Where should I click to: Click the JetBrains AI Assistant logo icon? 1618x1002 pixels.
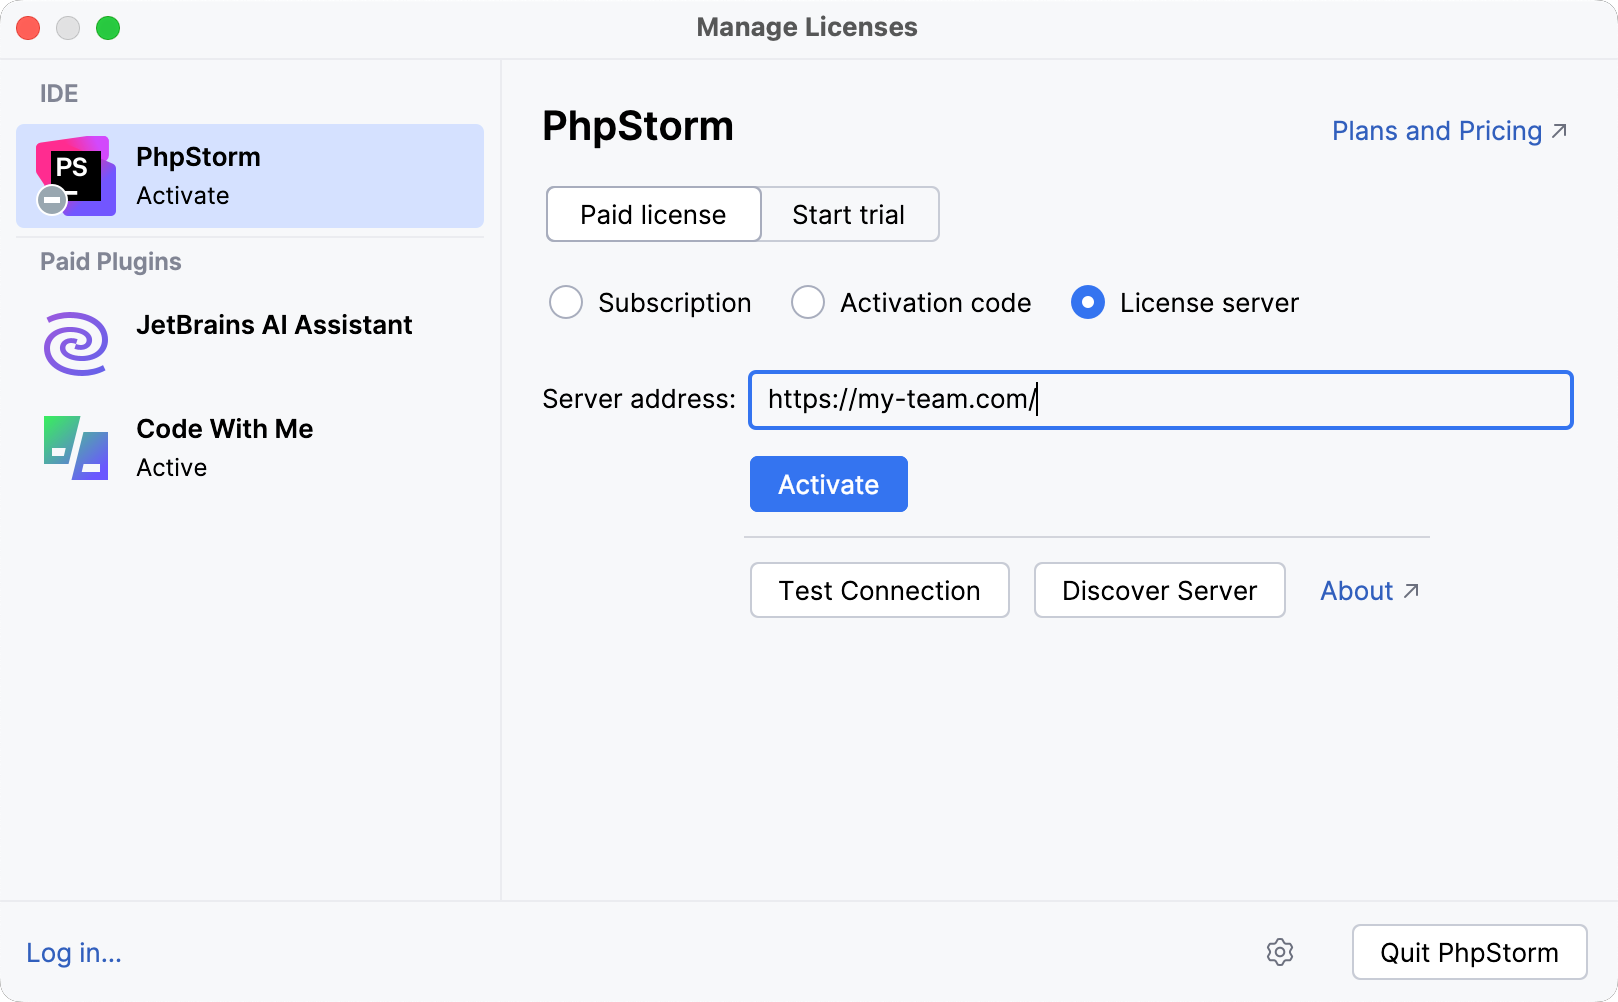75,343
